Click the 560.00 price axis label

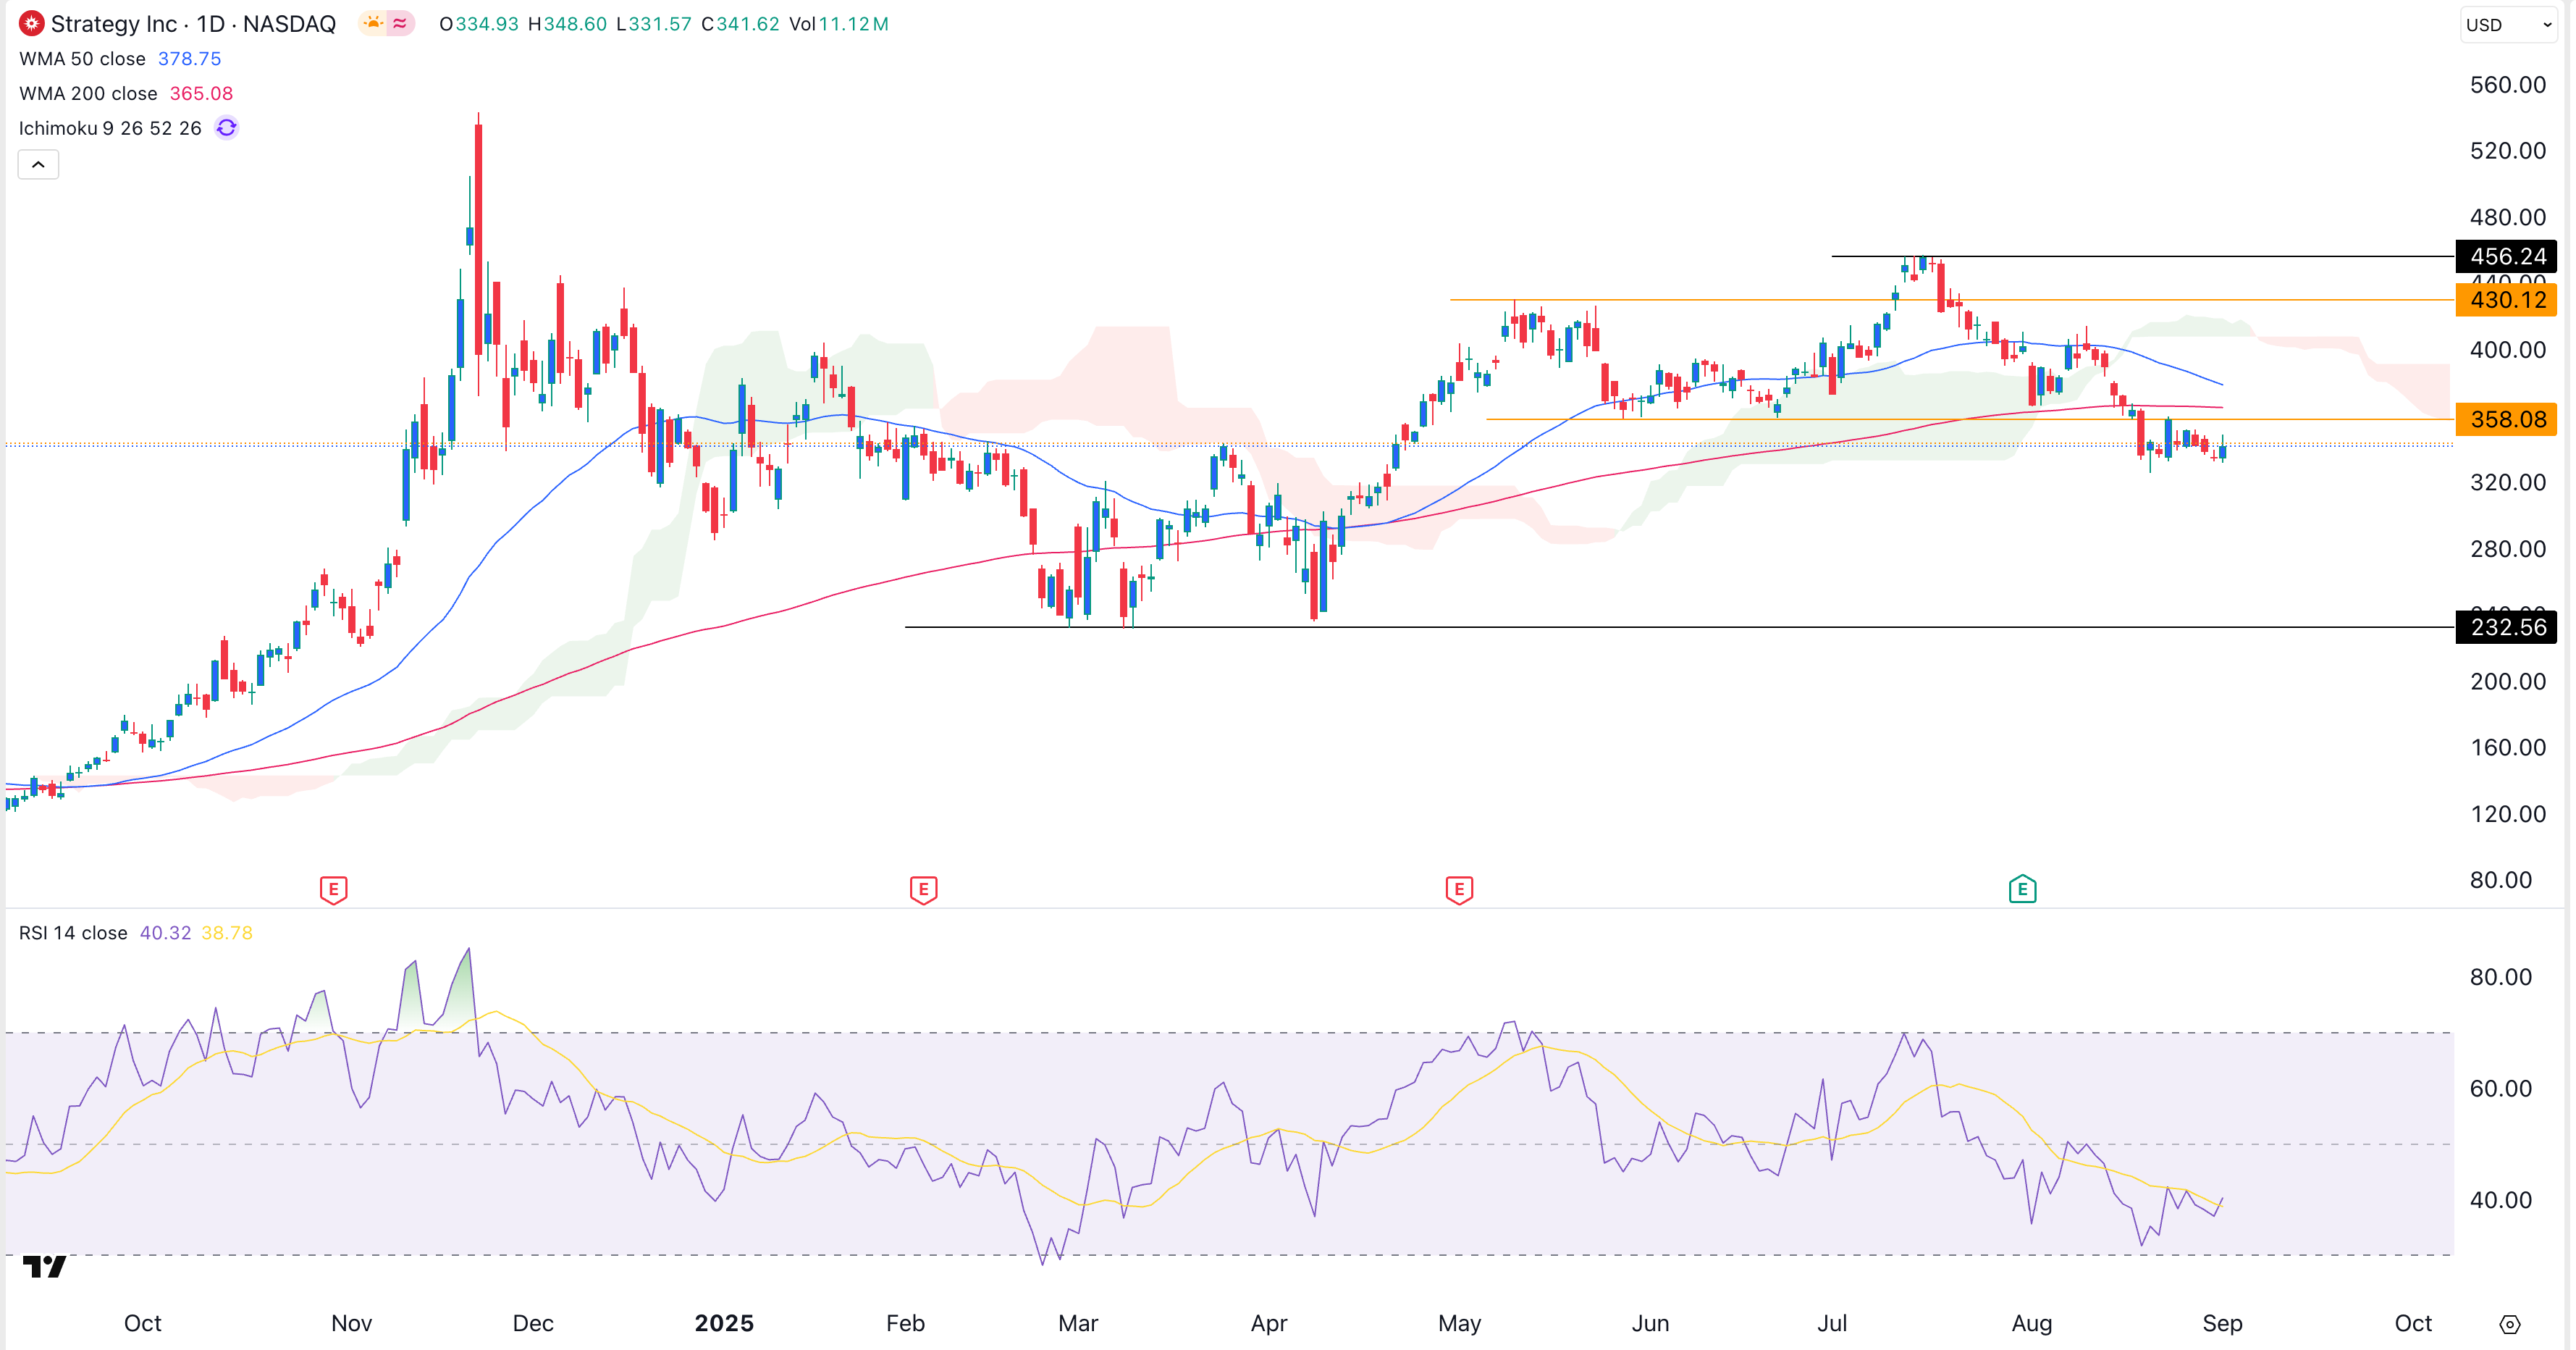point(2507,85)
